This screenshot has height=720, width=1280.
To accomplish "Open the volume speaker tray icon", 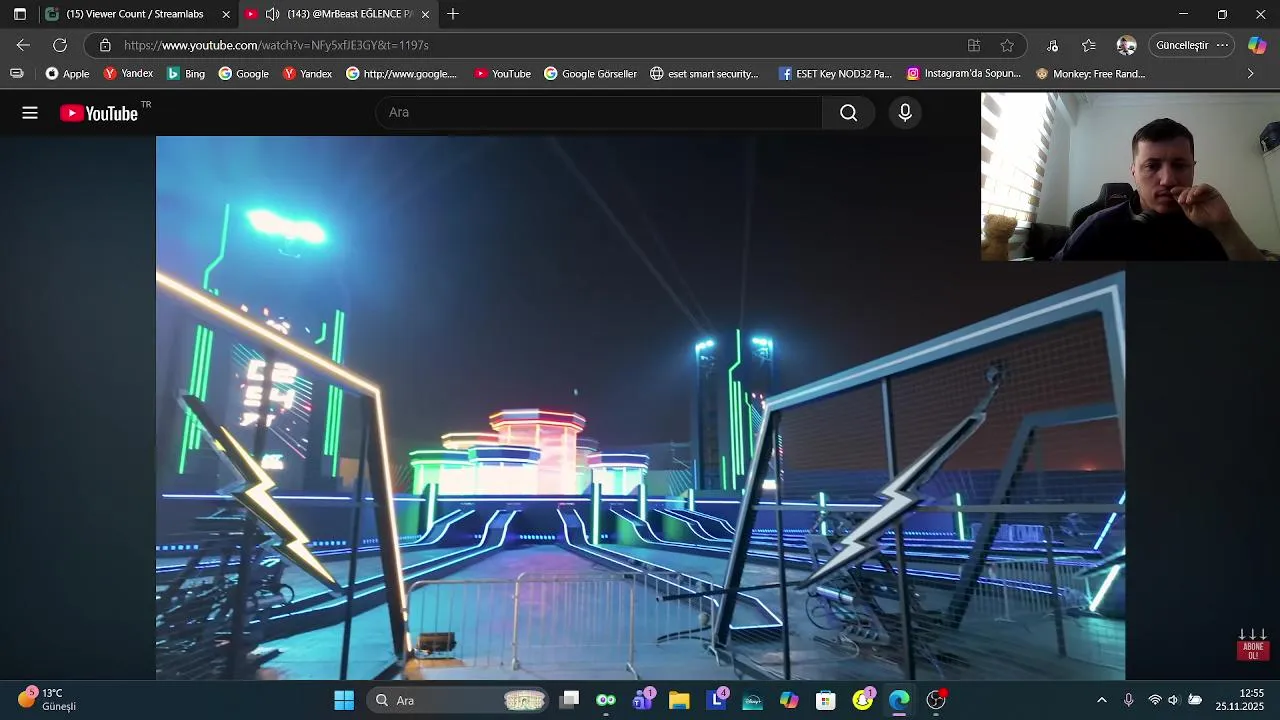I will 1174,700.
